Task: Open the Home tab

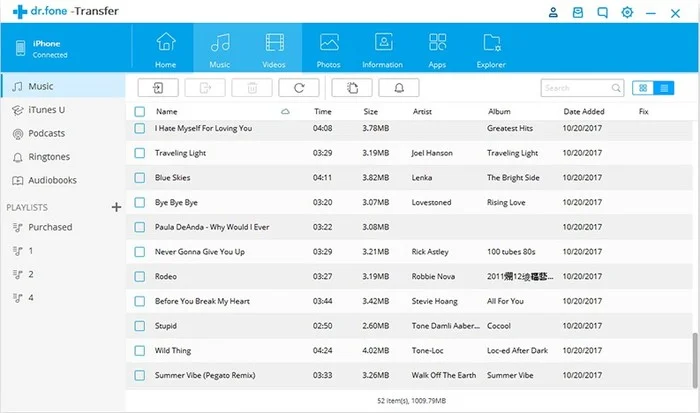Action: coord(165,48)
